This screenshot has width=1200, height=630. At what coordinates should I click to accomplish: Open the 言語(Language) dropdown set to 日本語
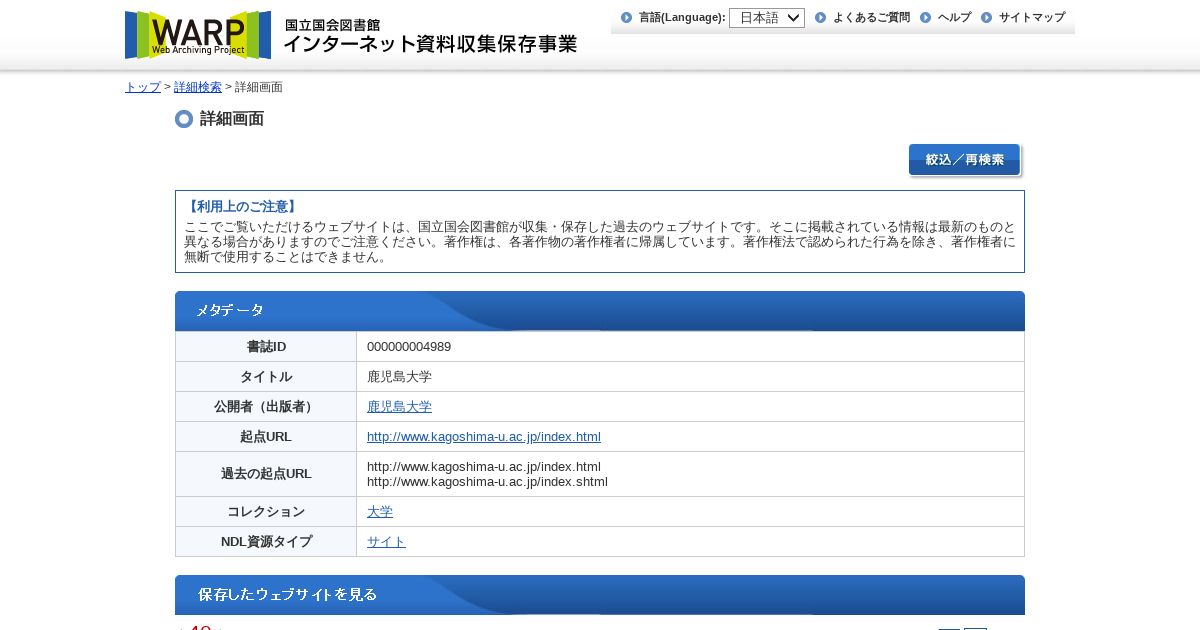coord(767,18)
